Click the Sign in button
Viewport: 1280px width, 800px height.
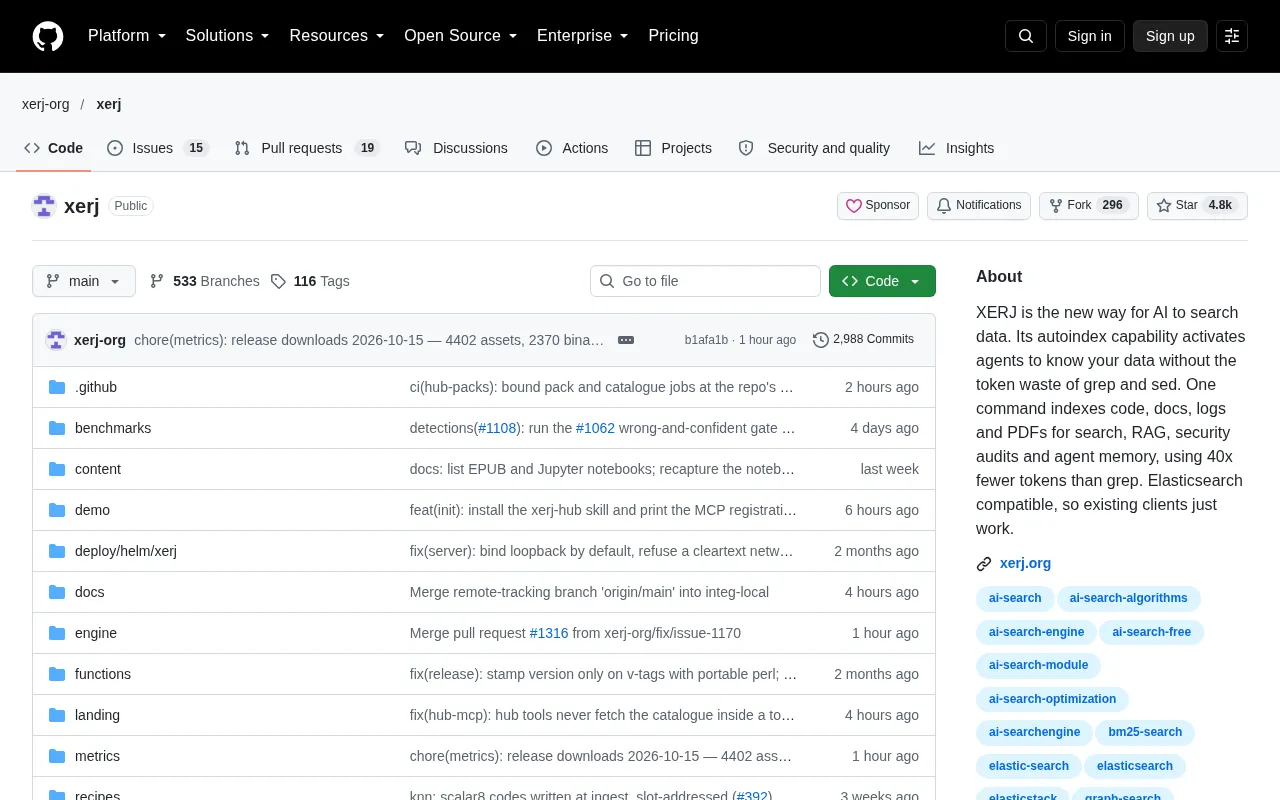[x=1090, y=36]
